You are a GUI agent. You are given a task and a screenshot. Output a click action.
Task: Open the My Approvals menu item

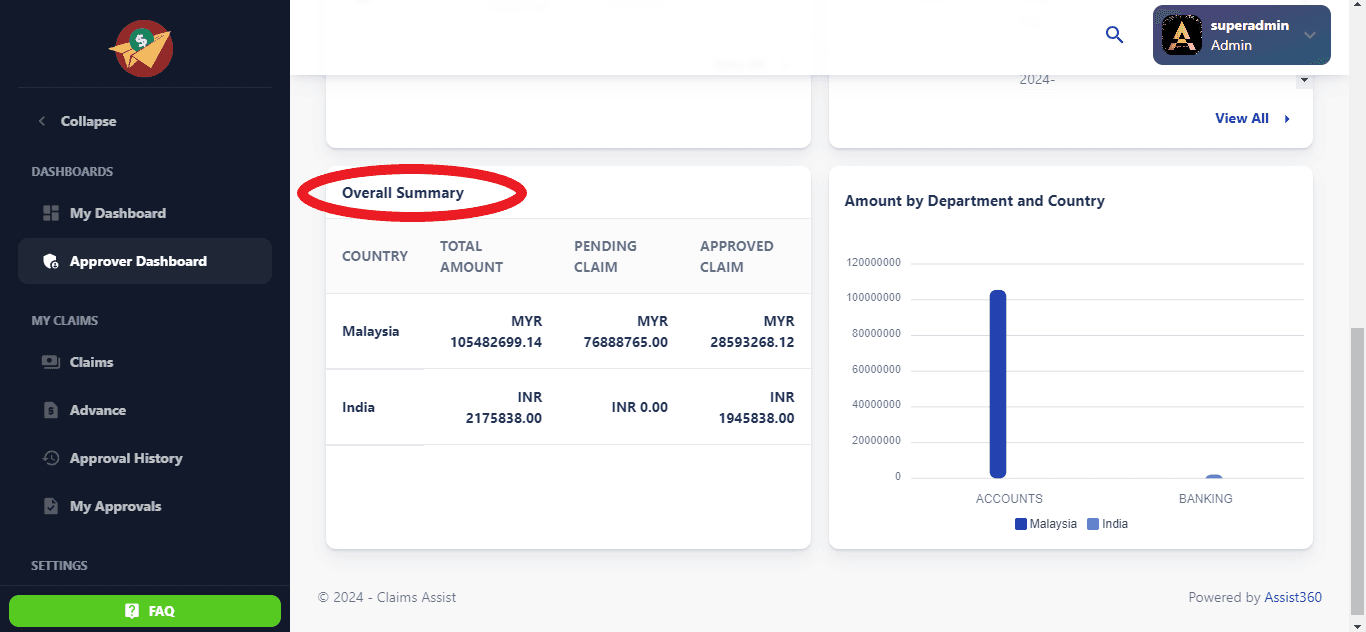point(115,506)
